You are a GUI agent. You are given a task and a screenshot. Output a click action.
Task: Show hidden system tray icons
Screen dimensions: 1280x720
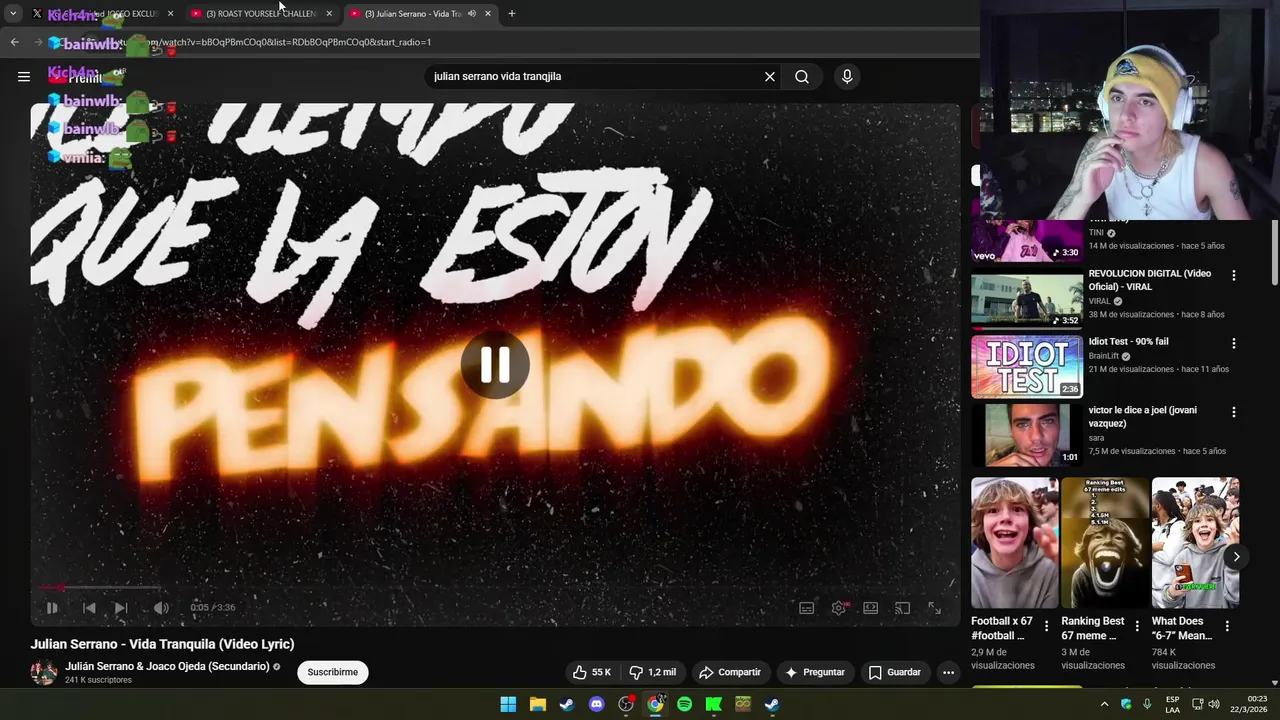(x=1104, y=704)
